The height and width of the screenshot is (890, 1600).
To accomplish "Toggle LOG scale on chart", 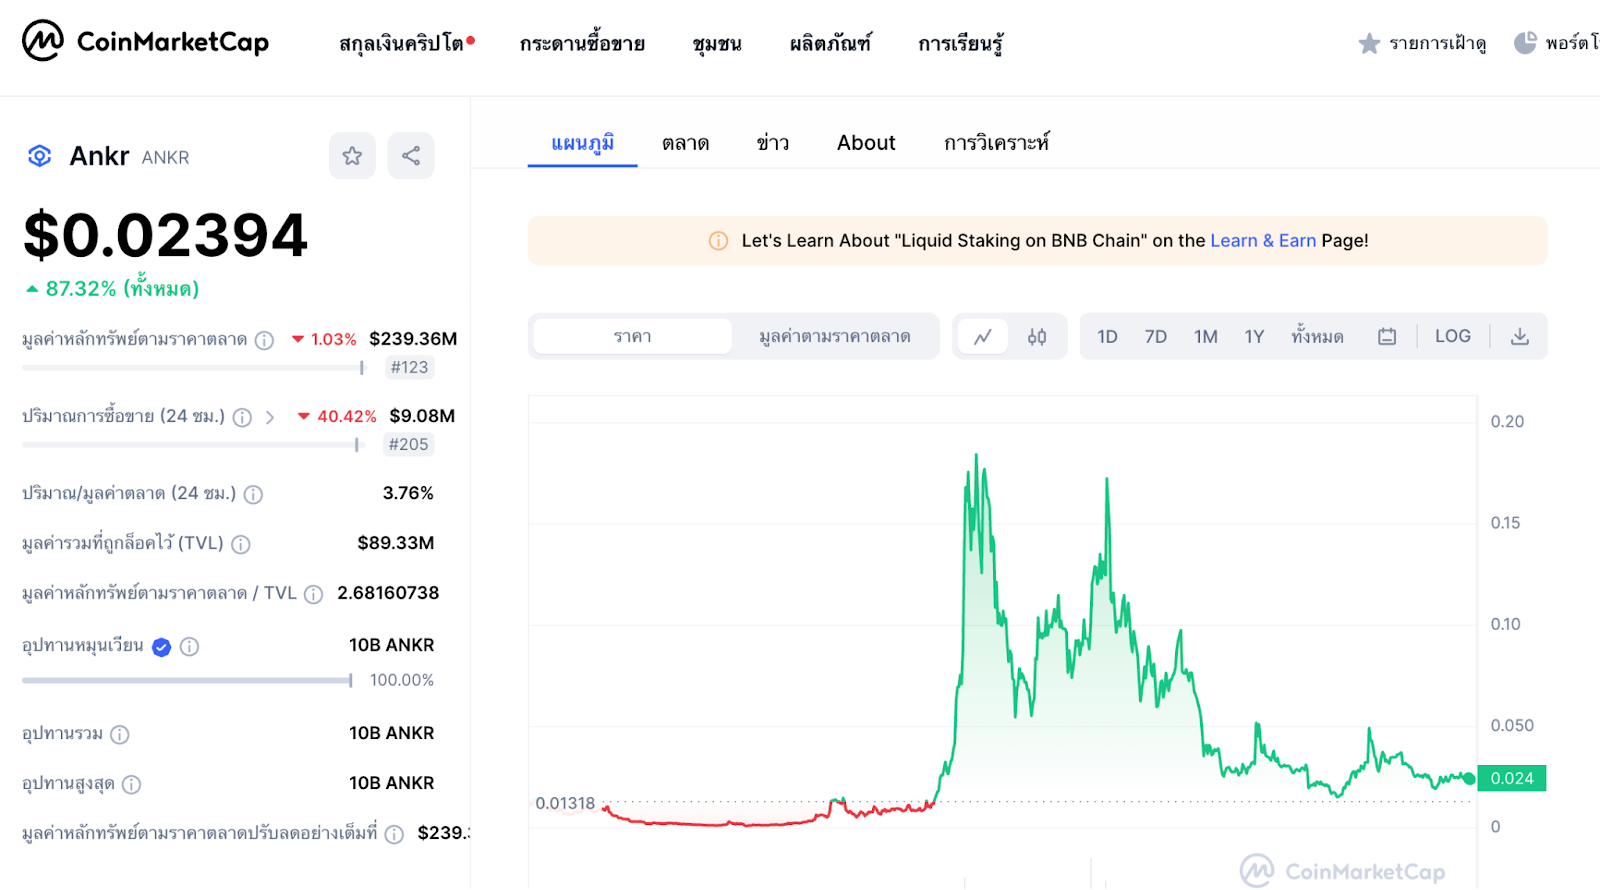I will point(1453,337).
